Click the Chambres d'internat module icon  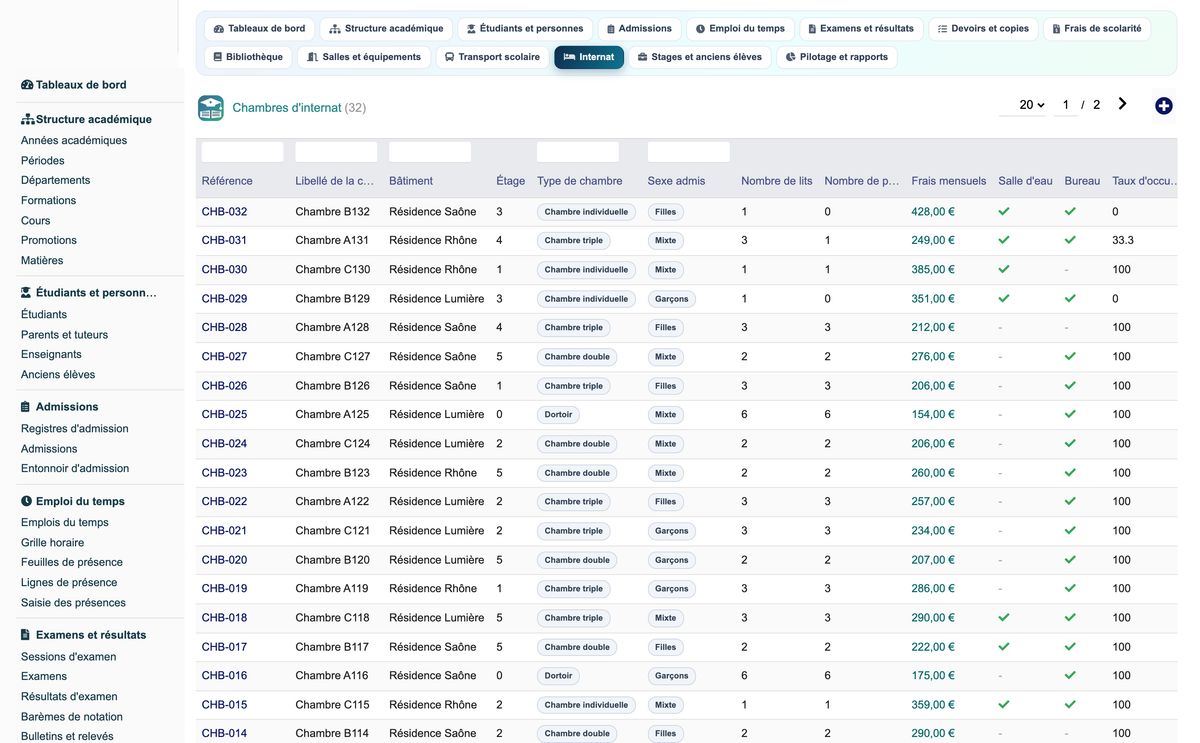(x=211, y=108)
